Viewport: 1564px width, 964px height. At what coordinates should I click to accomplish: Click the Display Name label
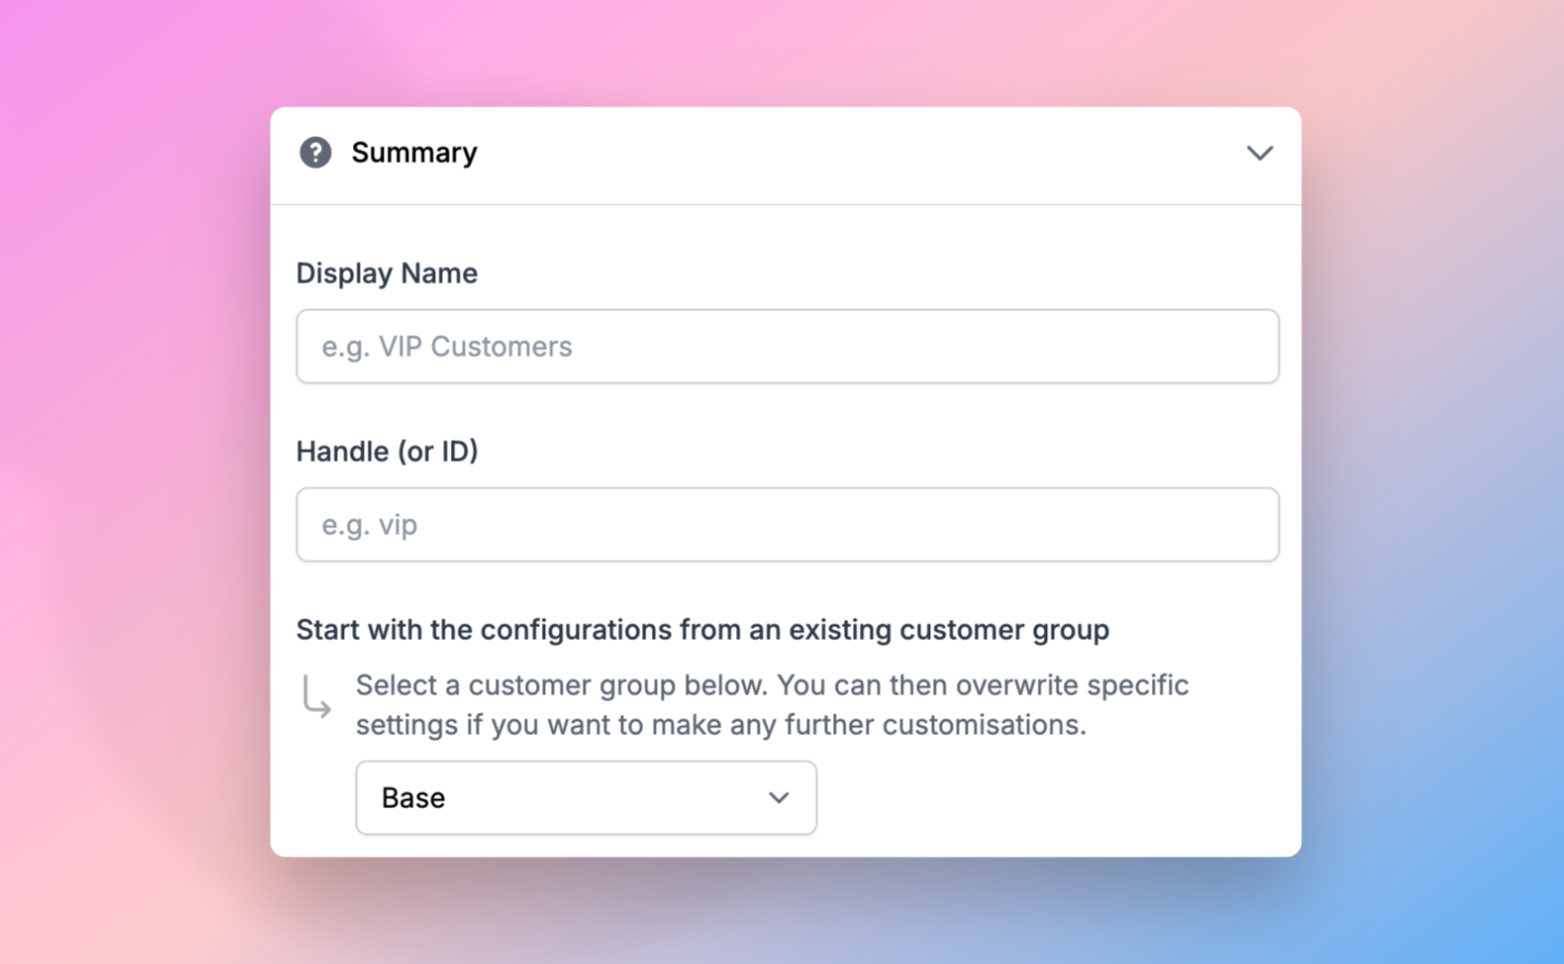tap(386, 272)
